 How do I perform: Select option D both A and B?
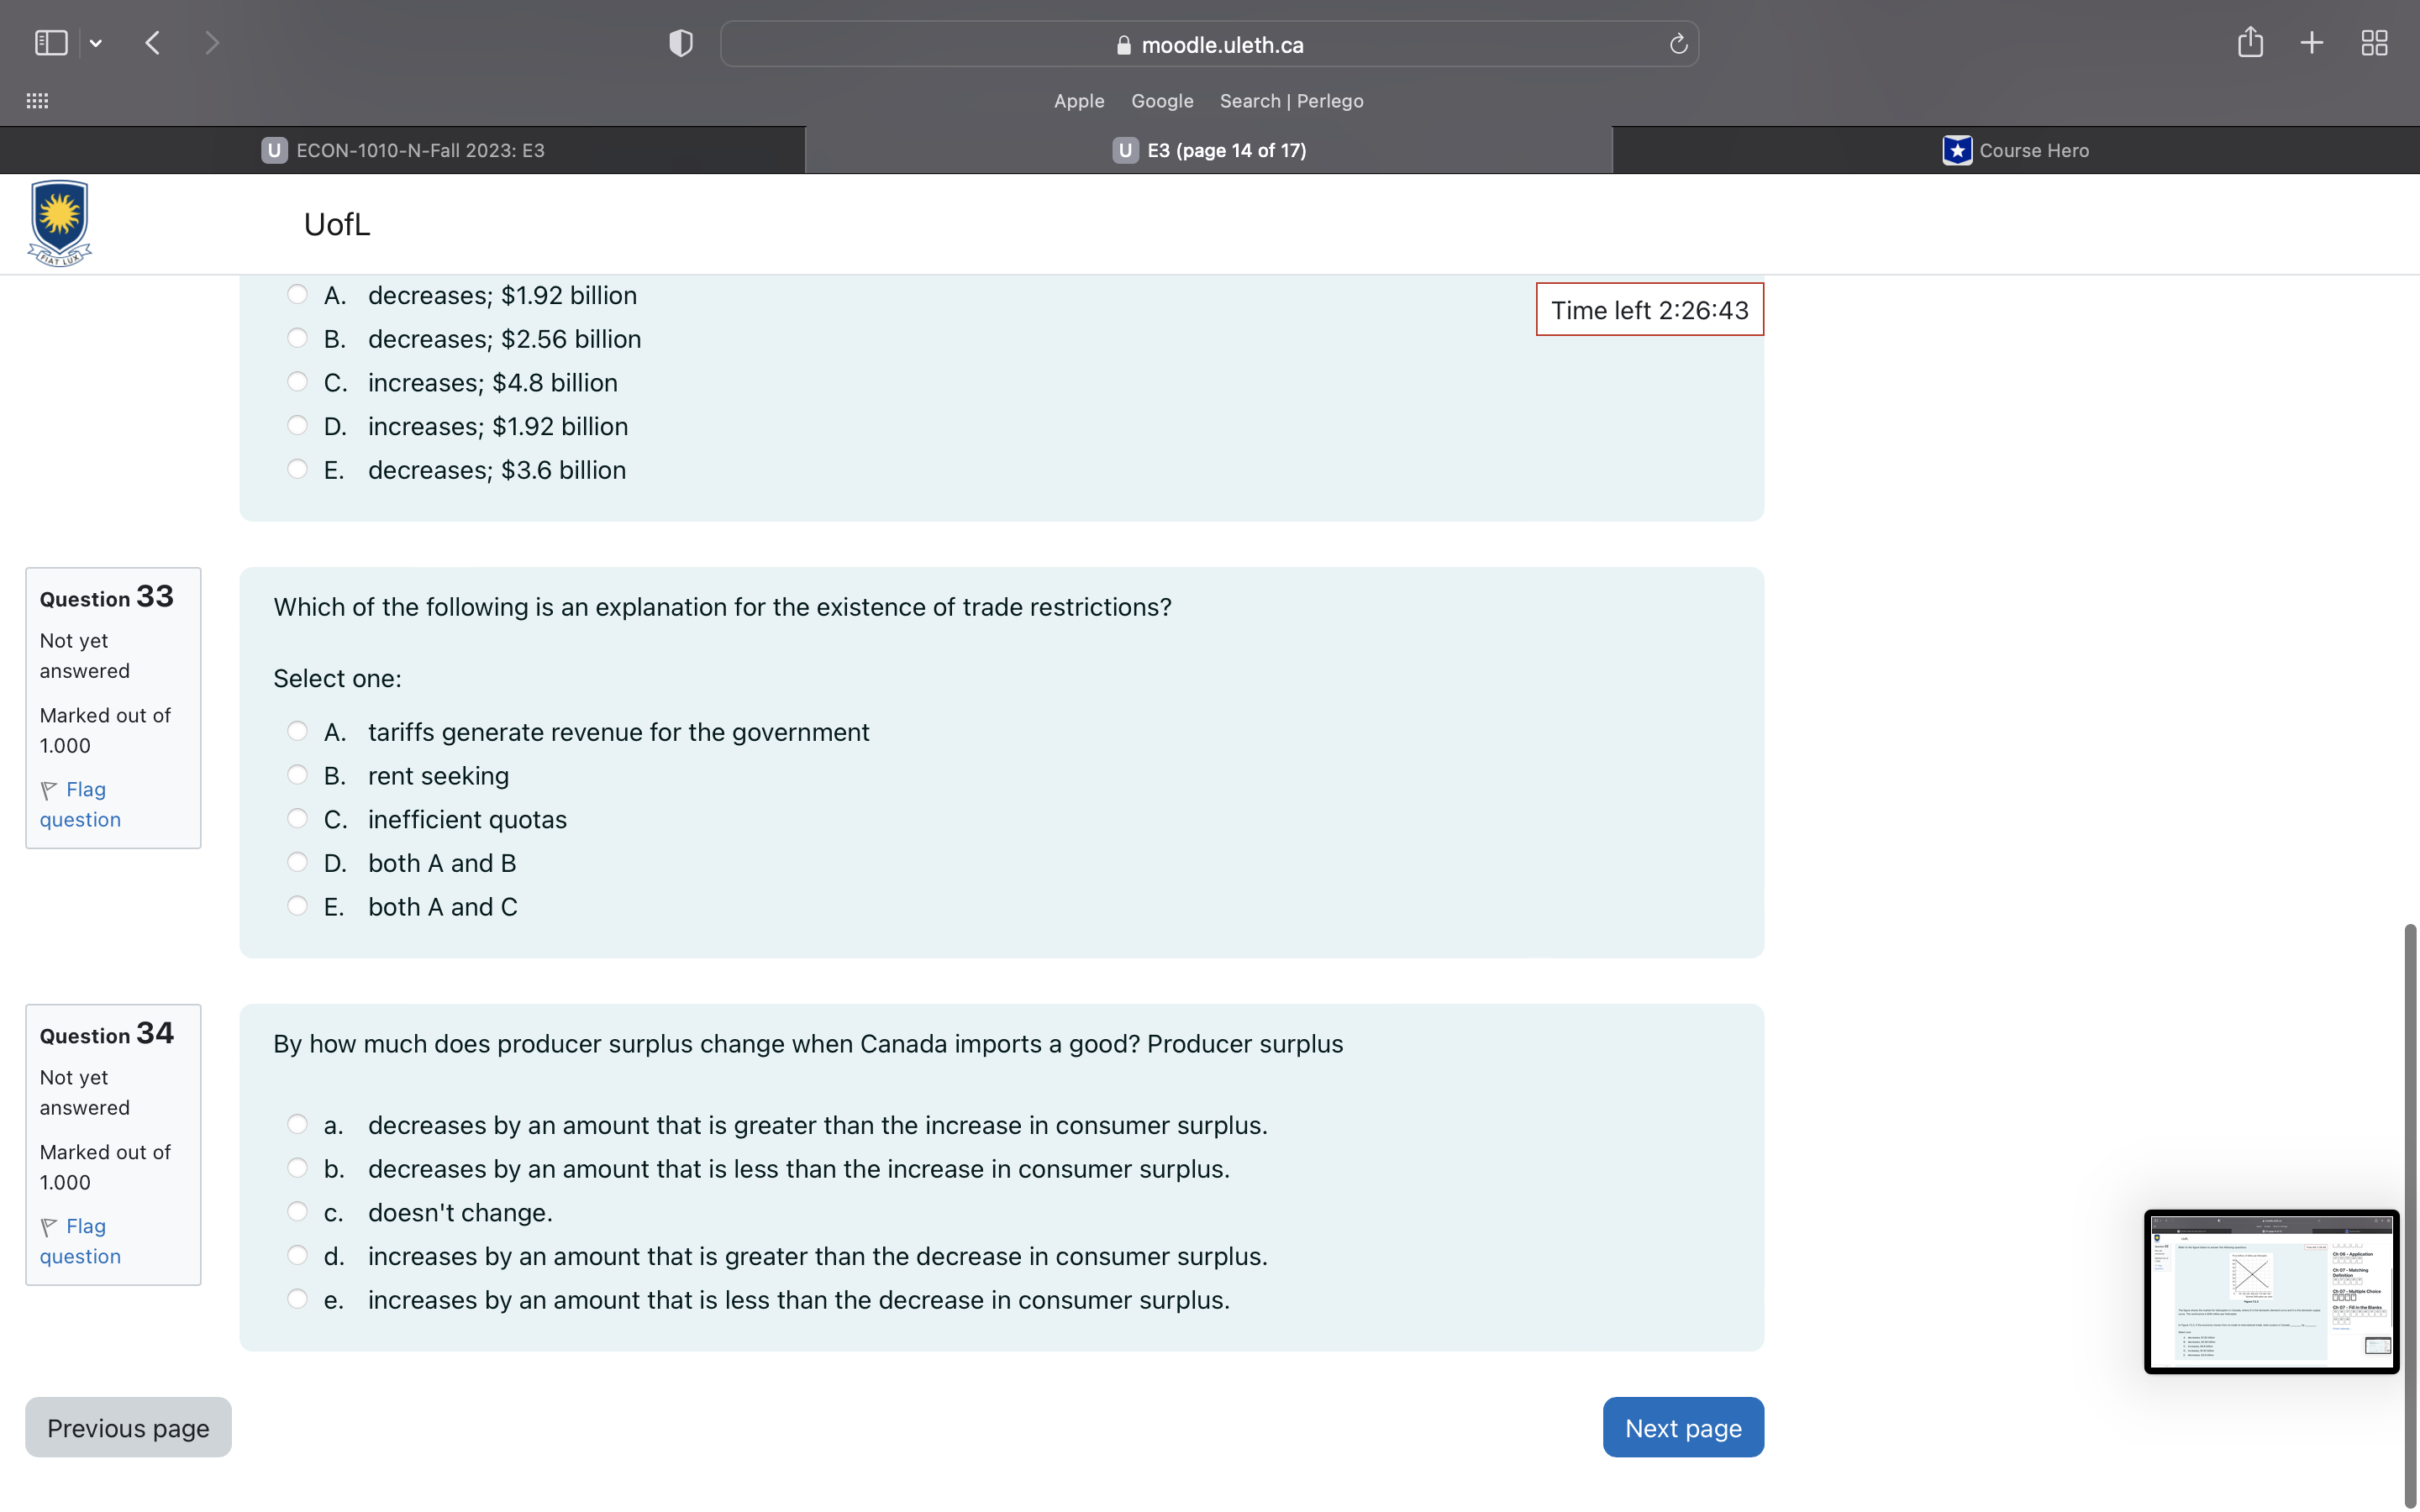pos(297,862)
